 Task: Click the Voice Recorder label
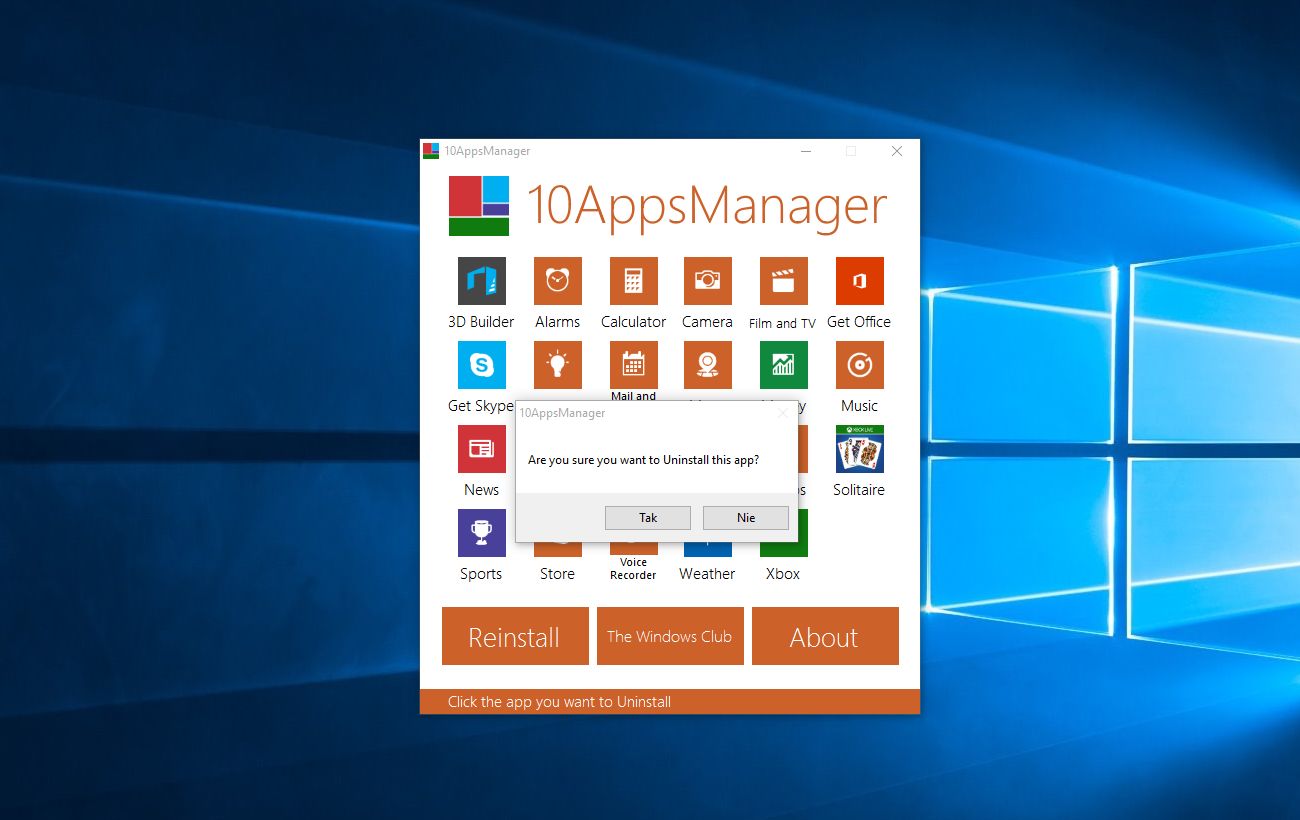click(633, 569)
